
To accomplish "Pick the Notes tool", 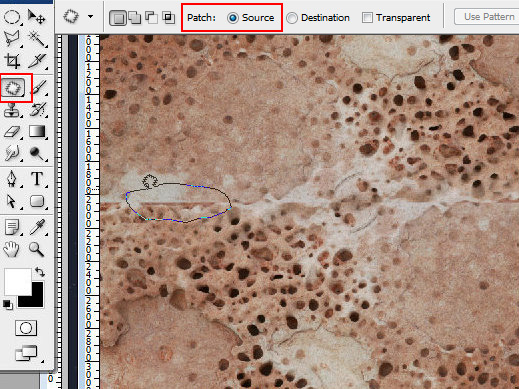I will (x=12, y=227).
